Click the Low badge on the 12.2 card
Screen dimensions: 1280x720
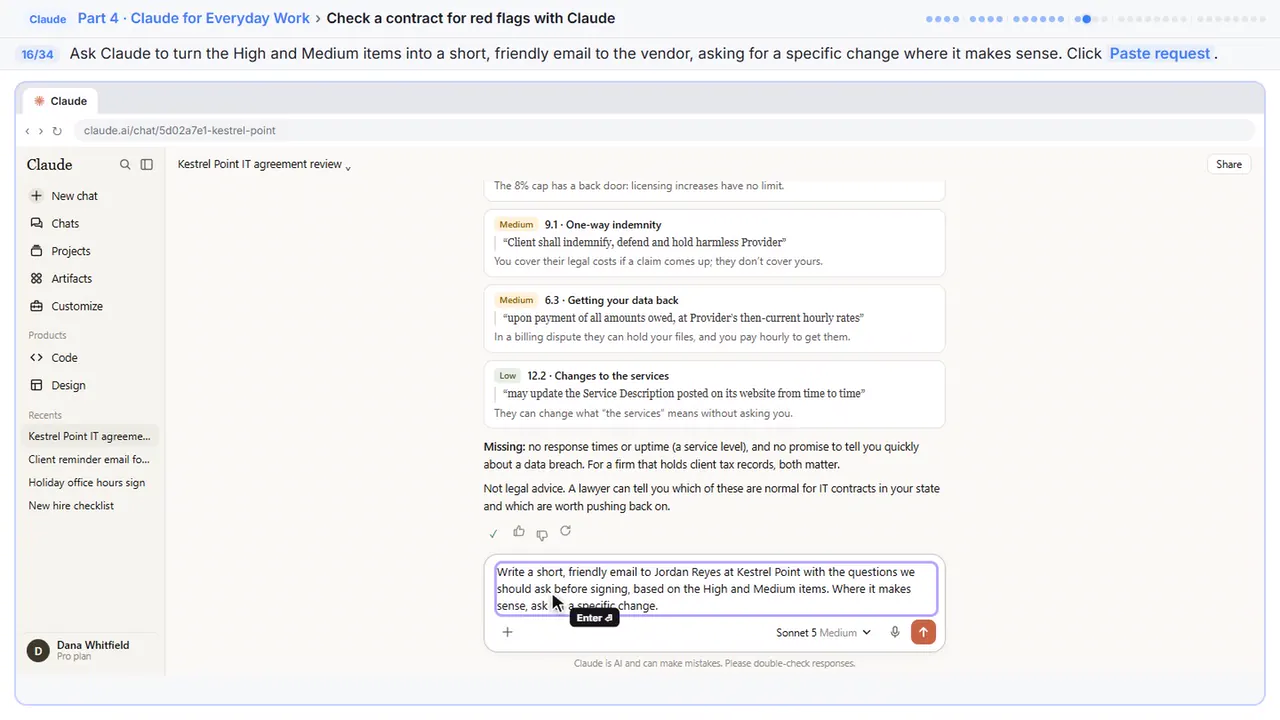[508, 376]
